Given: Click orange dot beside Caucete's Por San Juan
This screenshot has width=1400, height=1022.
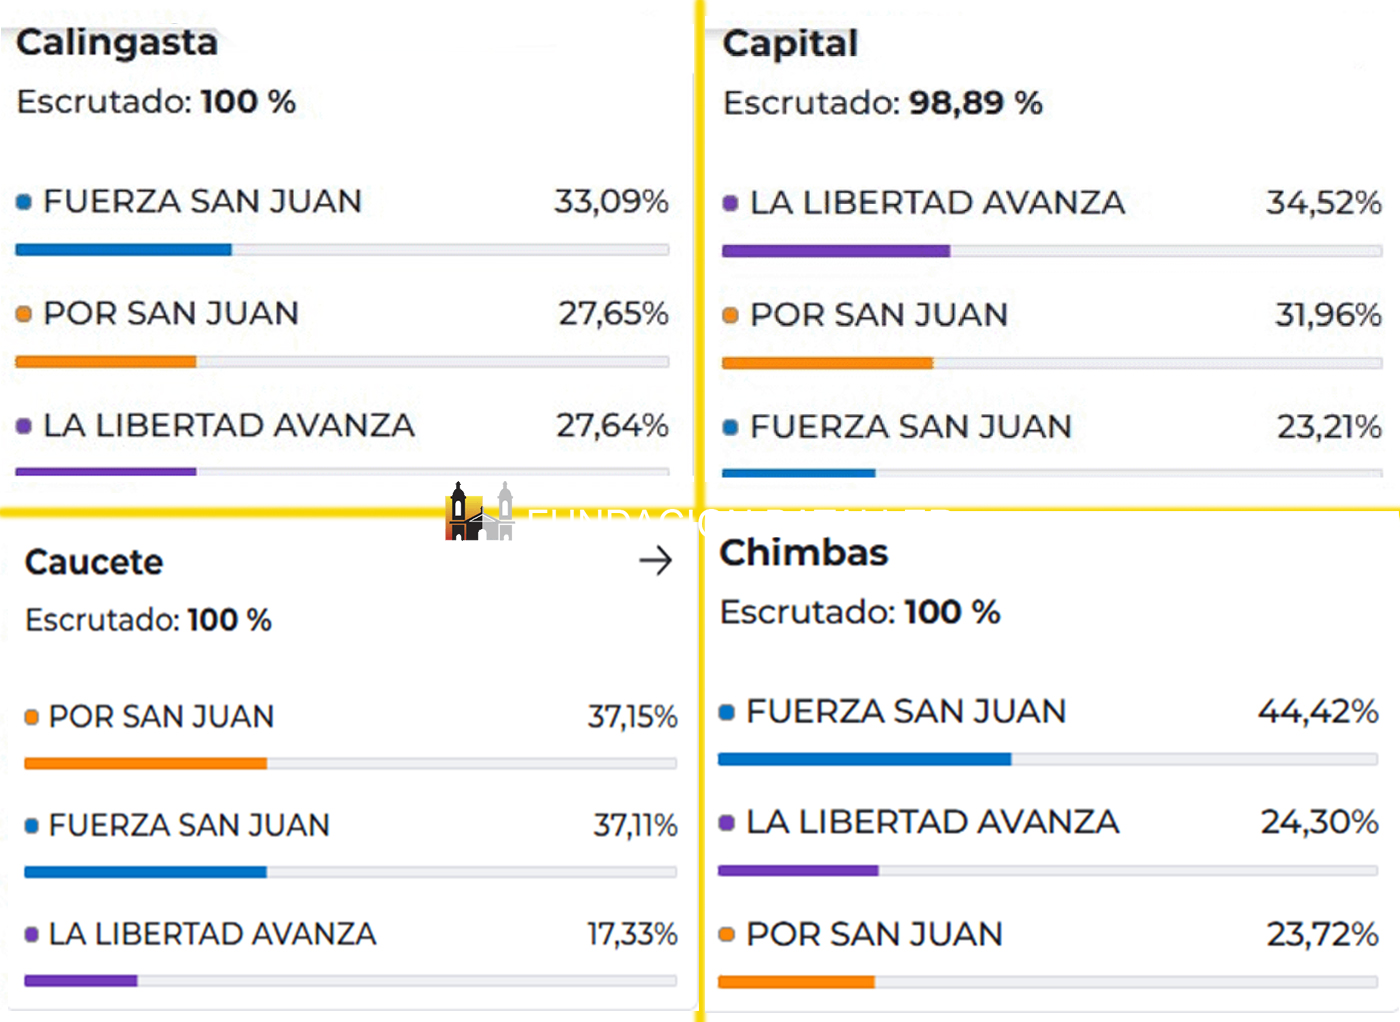Looking at the screenshot, I should pos(31,717).
